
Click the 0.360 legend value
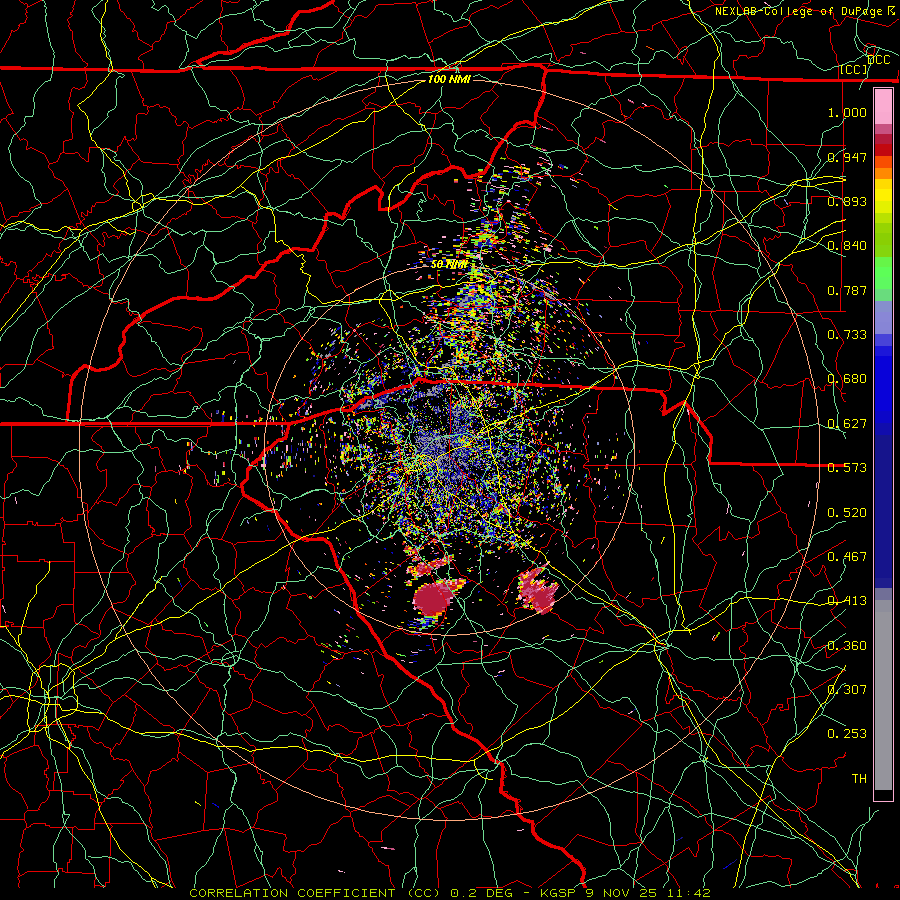click(x=847, y=646)
